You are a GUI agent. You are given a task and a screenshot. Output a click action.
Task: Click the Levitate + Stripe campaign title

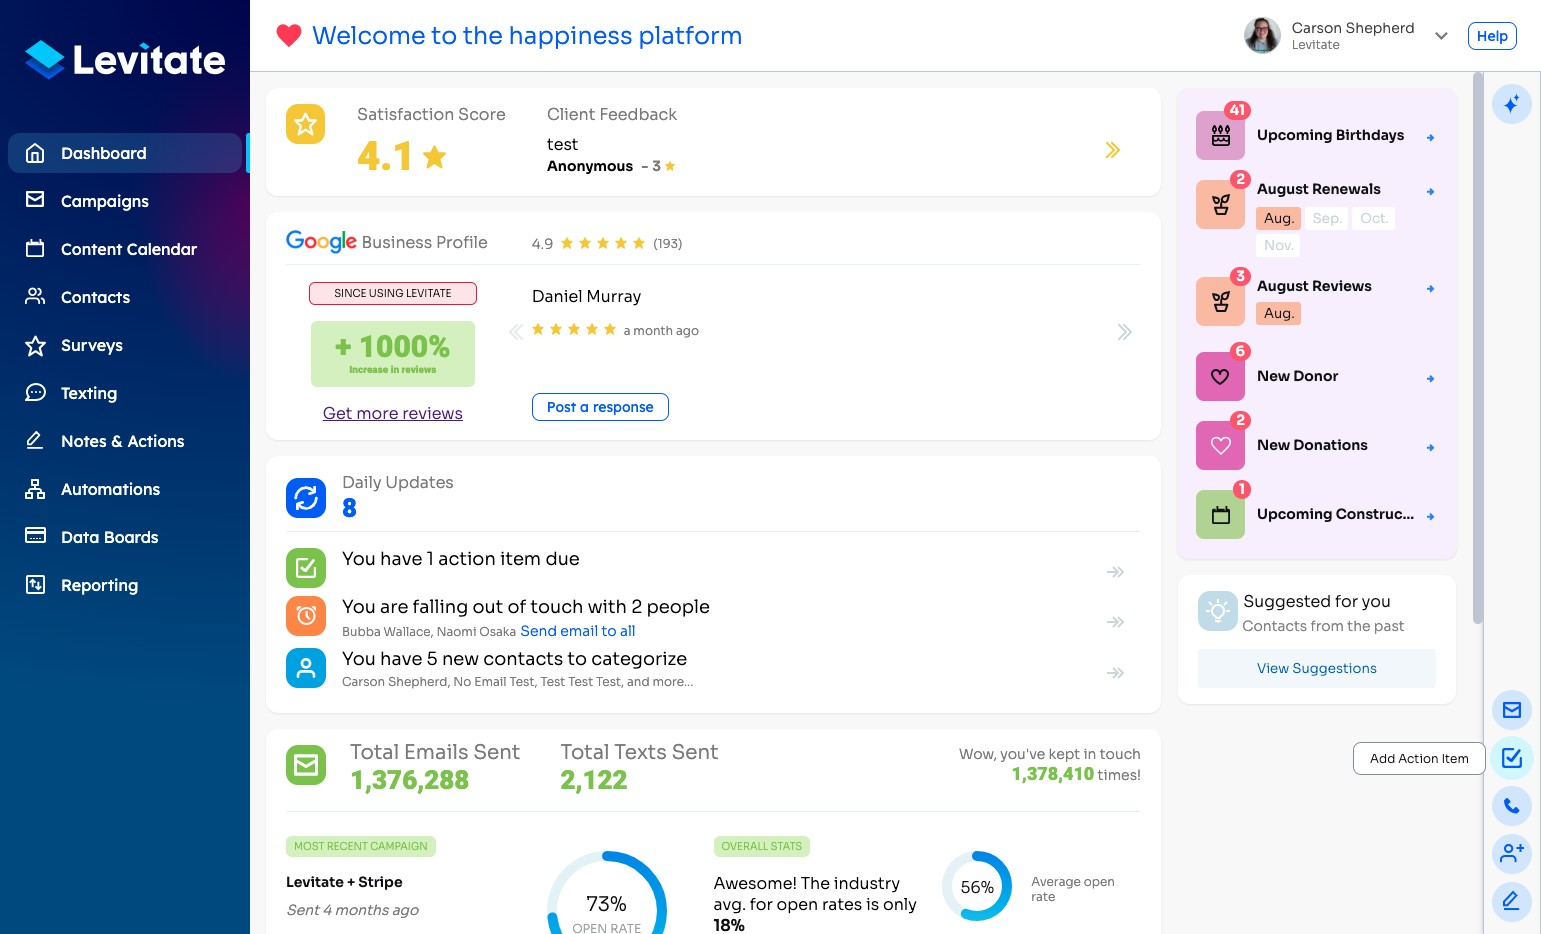click(x=344, y=882)
